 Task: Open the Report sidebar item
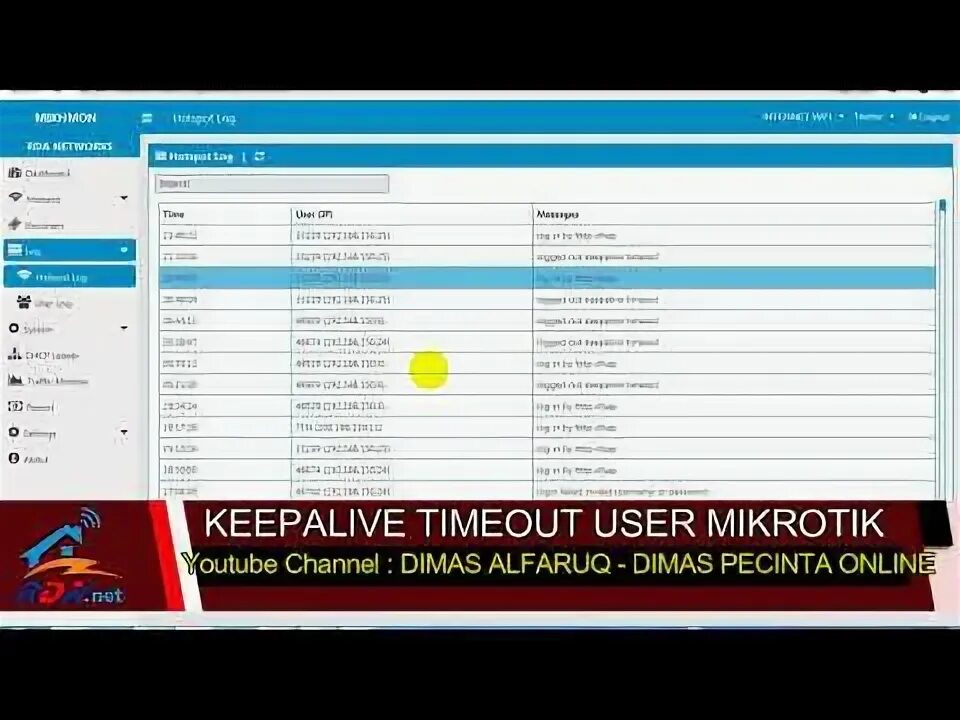pyautogui.click(x=69, y=407)
